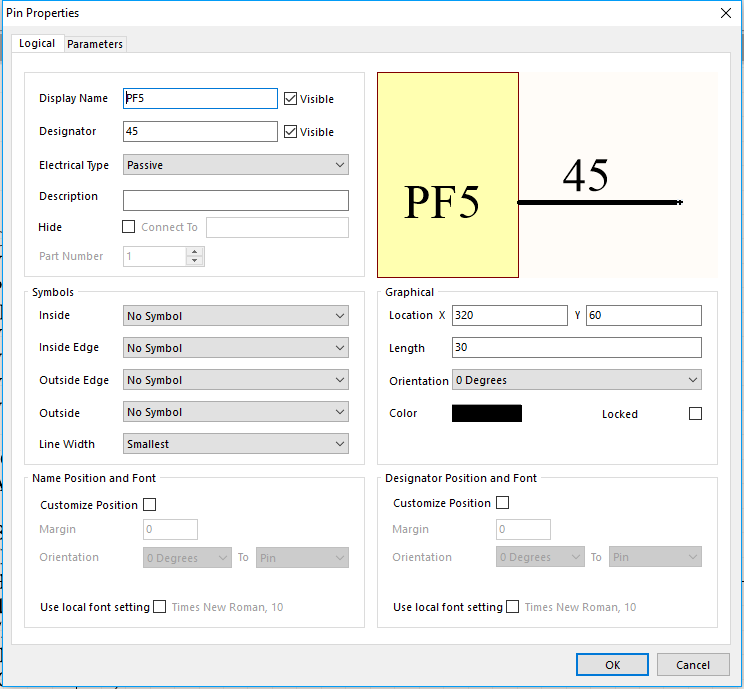Enable the Hide checkbox
This screenshot has width=744, height=689.
[128, 227]
